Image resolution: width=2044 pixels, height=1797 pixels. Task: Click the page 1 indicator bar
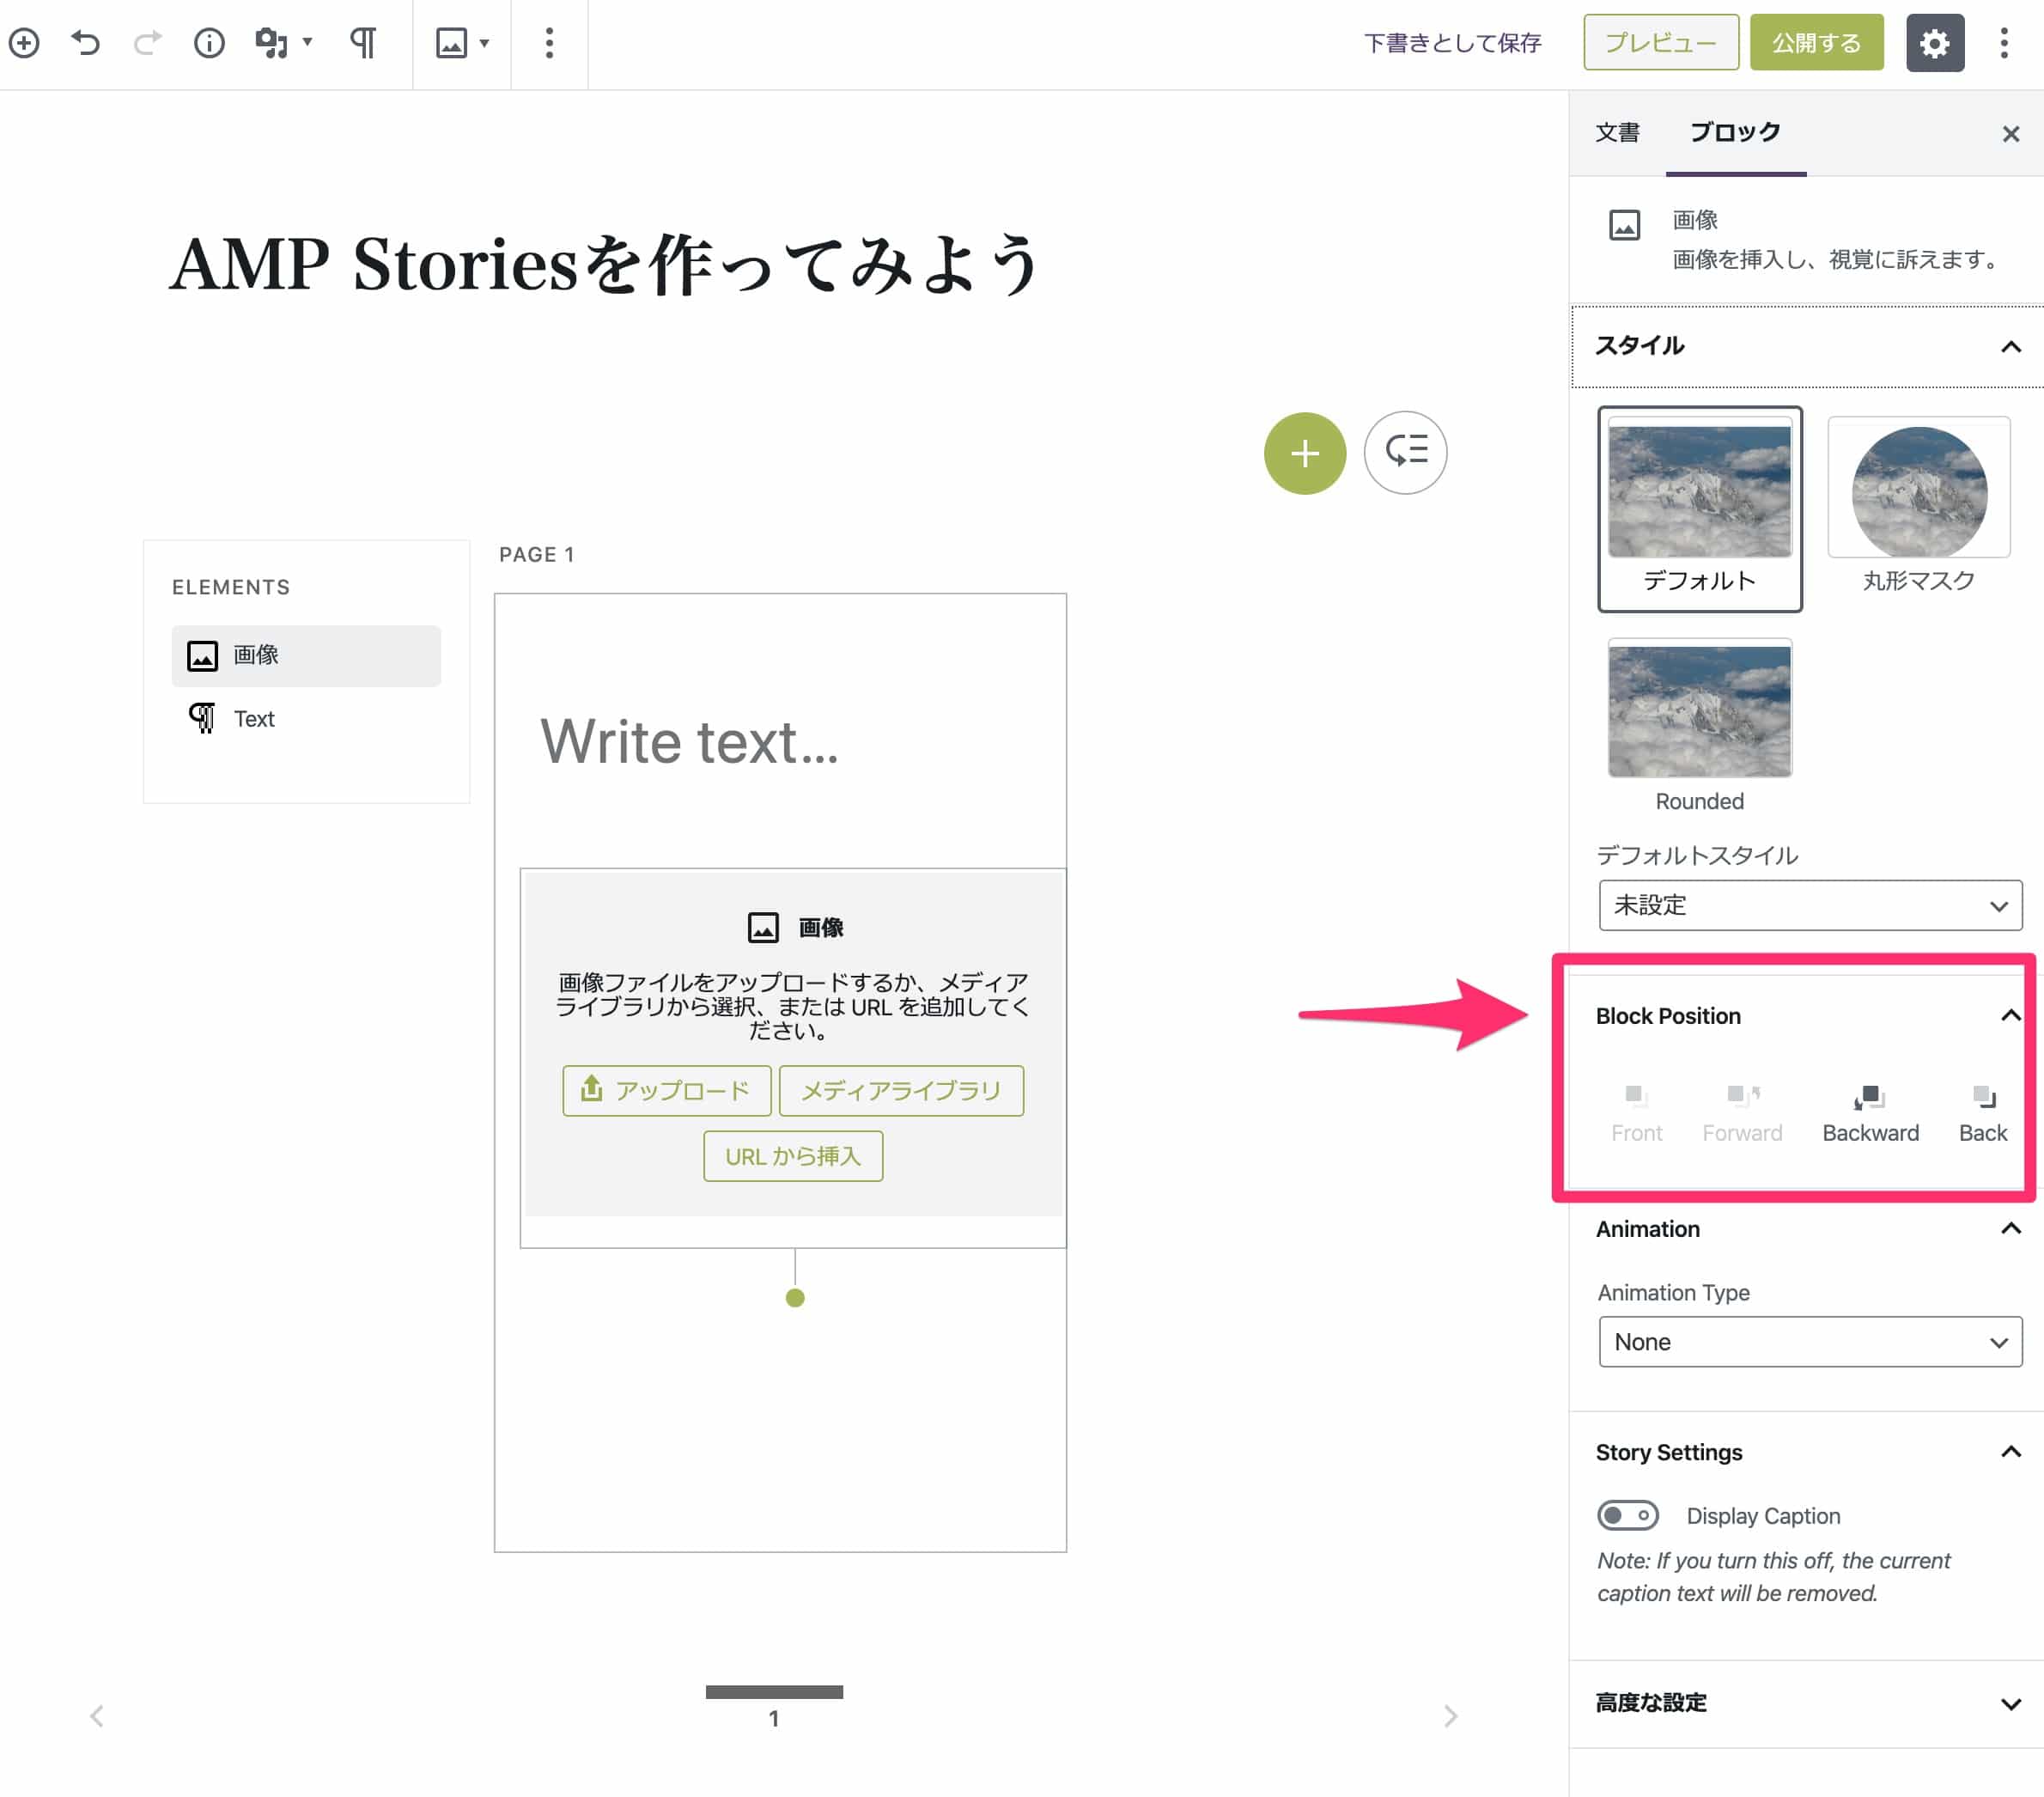774,1692
